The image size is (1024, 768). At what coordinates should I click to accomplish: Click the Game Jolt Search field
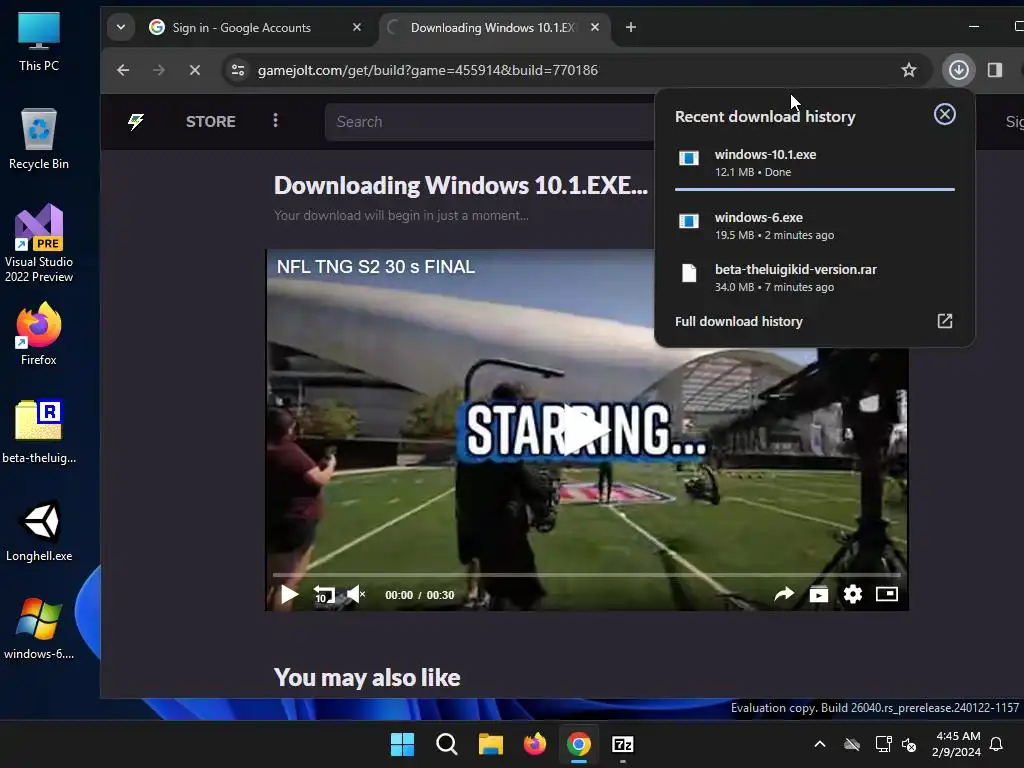coord(490,121)
